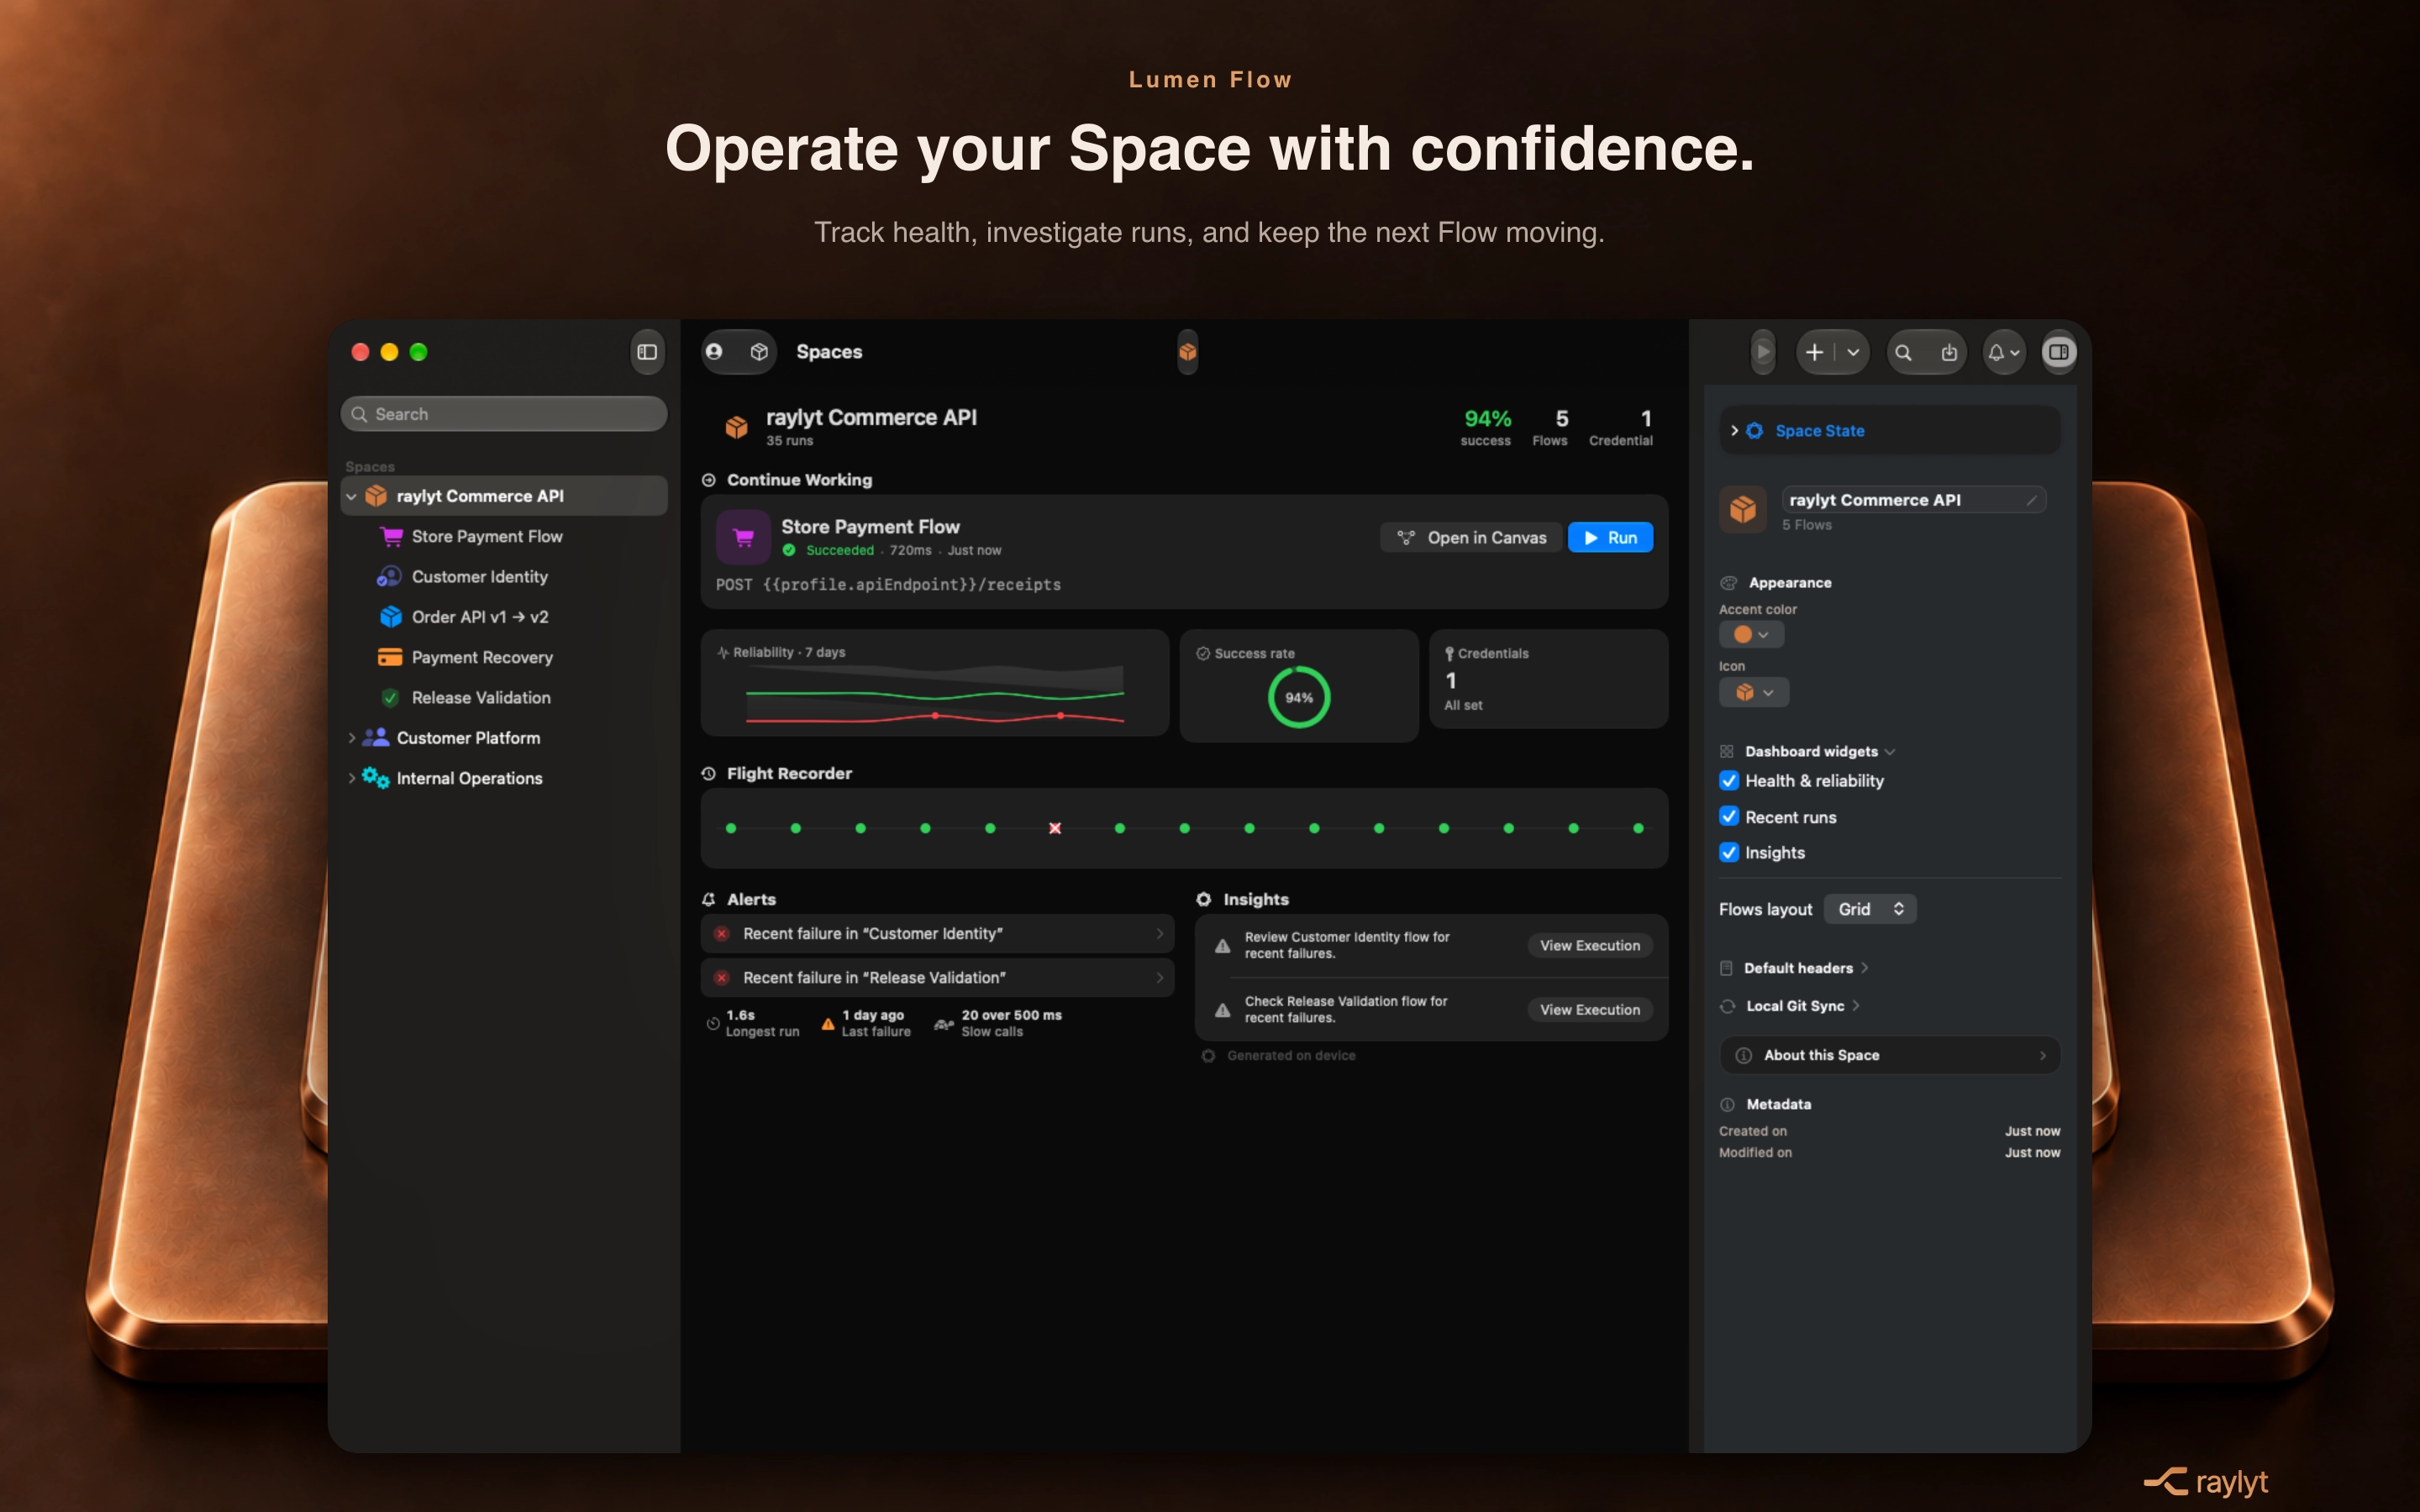Open search with magnifier toolbar icon
This screenshot has height=1512, width=2420.
click(1903, 352)
